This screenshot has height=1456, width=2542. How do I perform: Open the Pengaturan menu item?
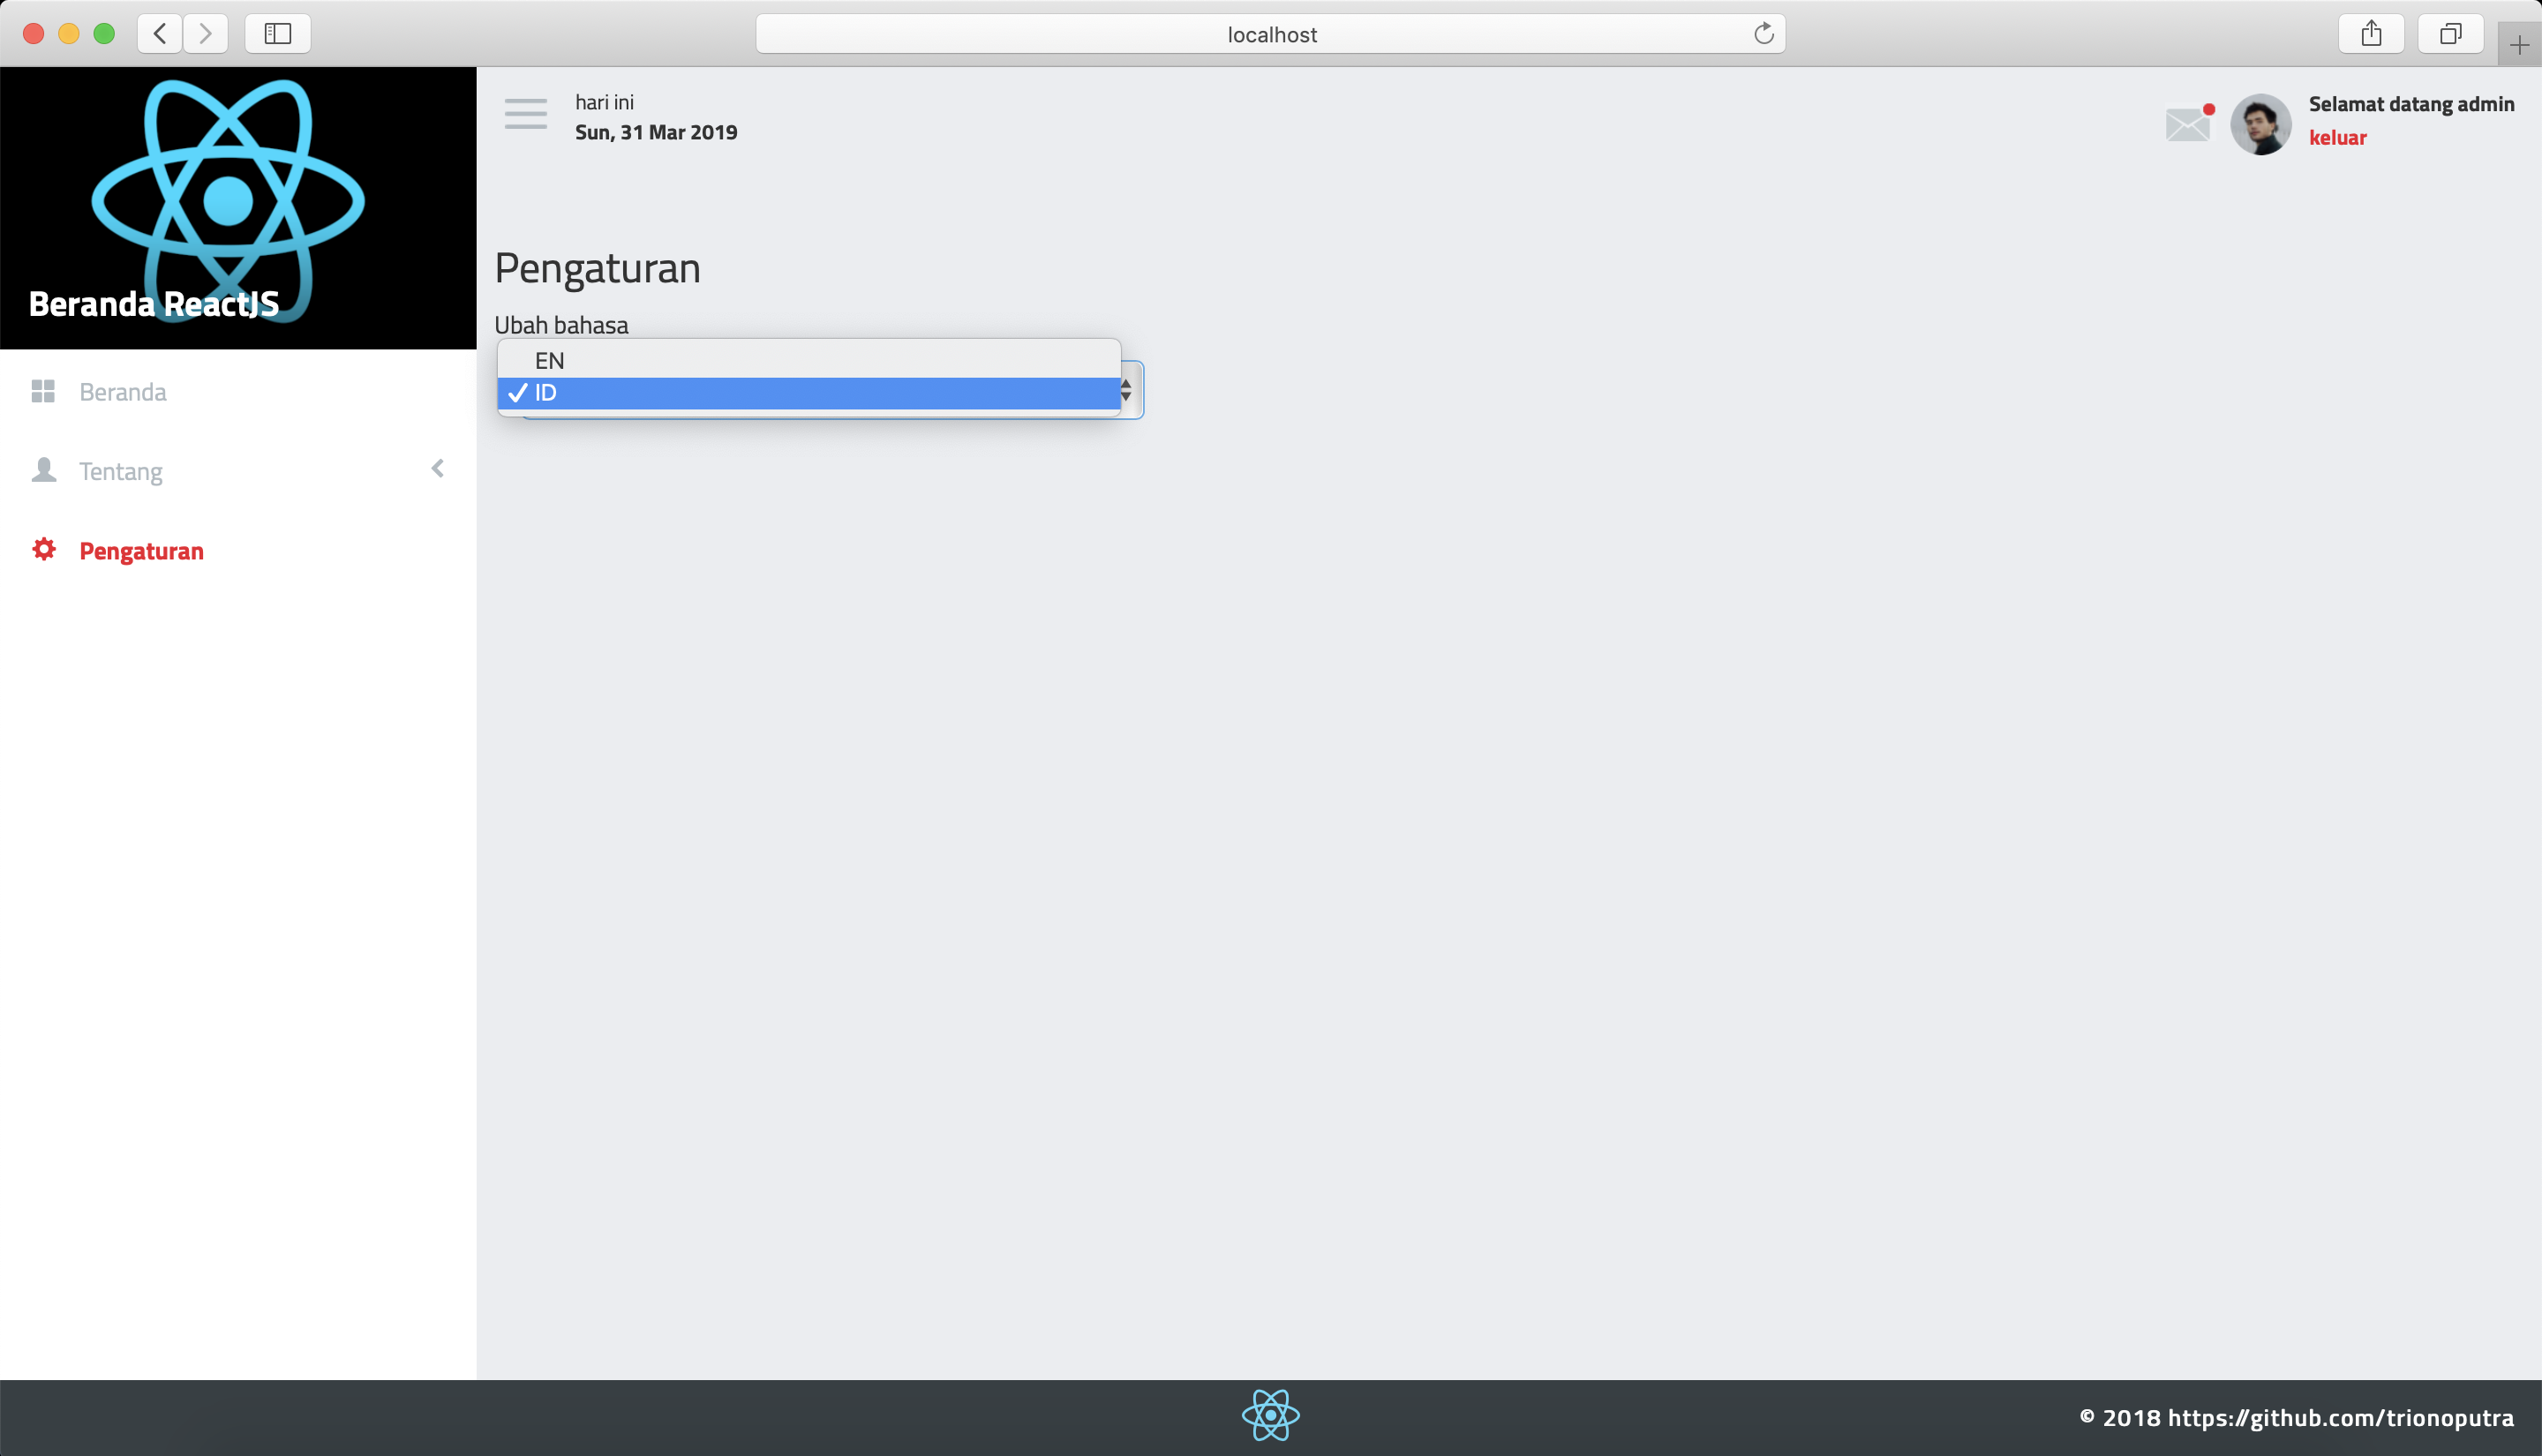click(141, 551)
